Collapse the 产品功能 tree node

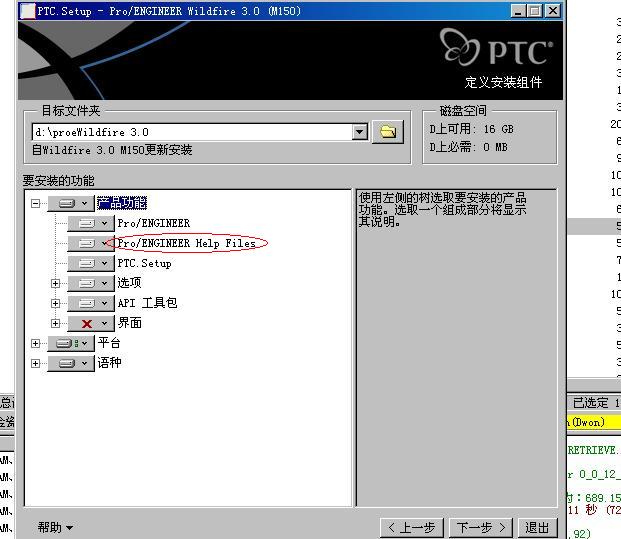(x=36, y=204)
